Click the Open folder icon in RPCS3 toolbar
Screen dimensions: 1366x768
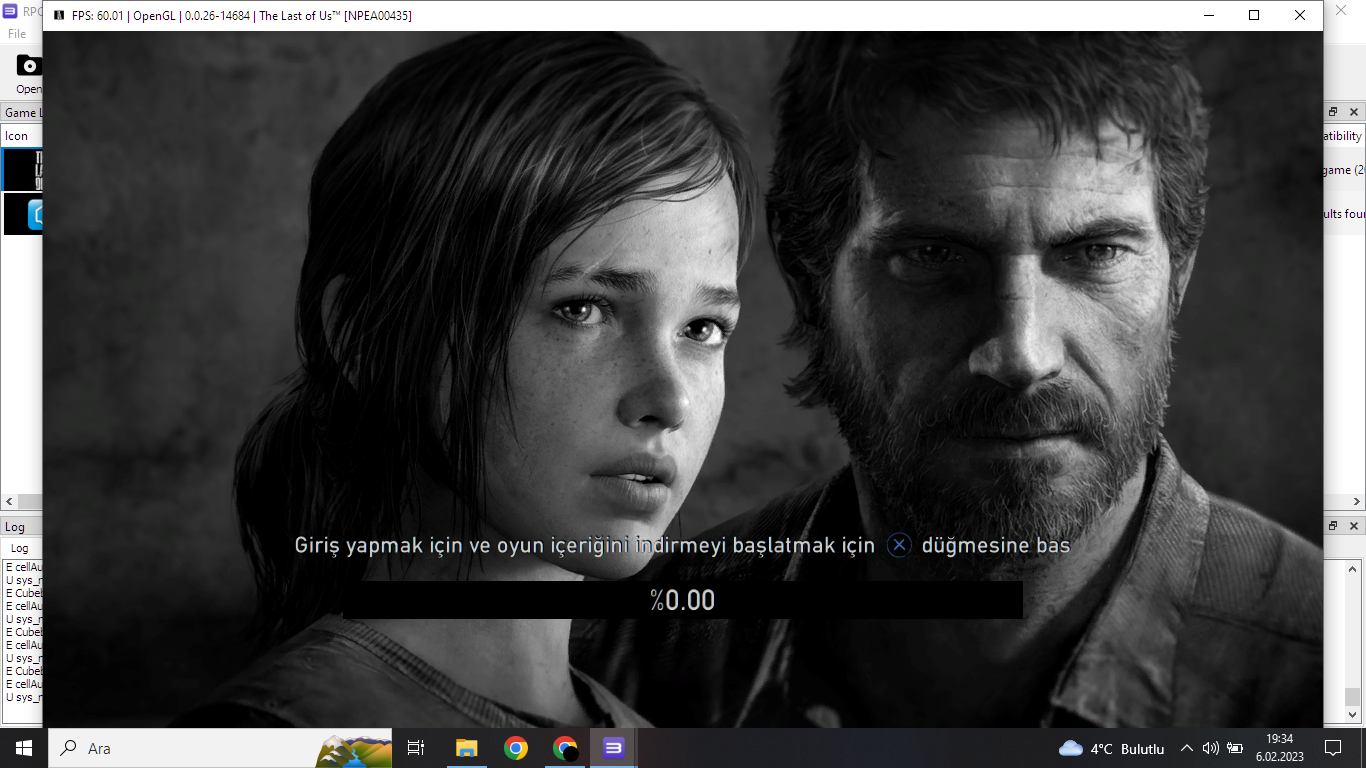[x=29, y=65]
